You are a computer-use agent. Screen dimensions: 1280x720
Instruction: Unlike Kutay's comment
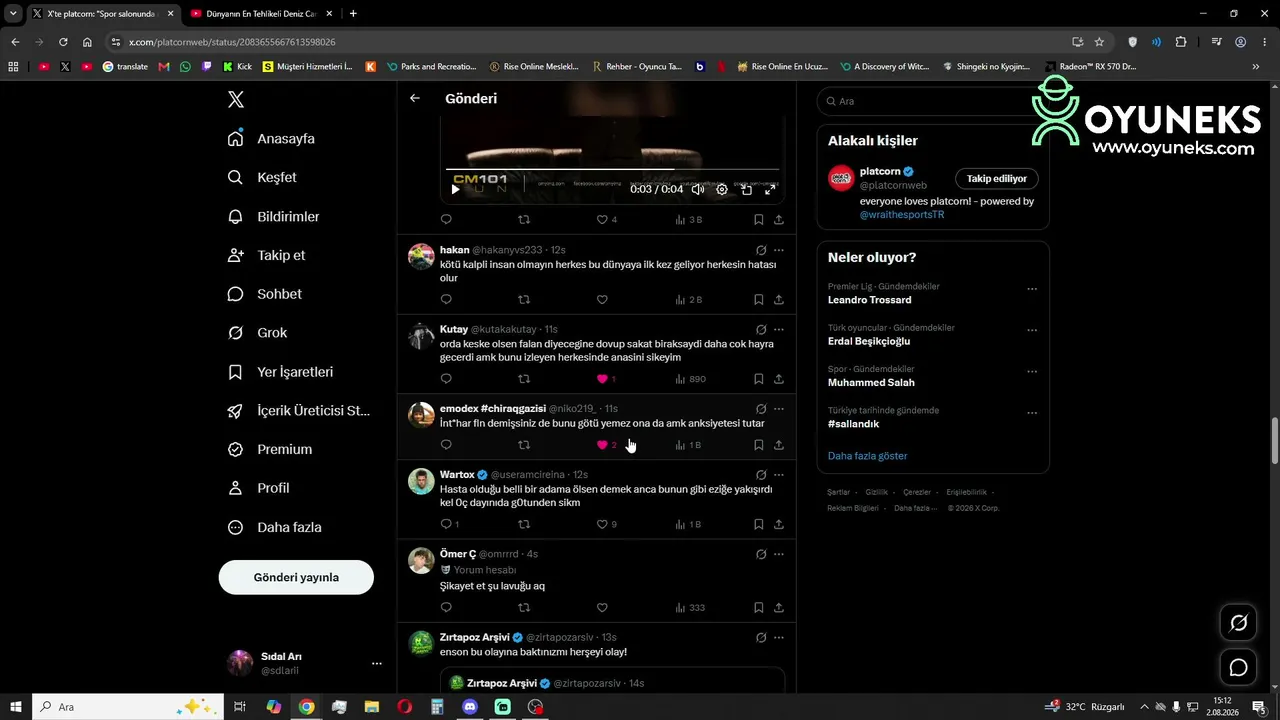pyautogui.click(x=602, y=379)
